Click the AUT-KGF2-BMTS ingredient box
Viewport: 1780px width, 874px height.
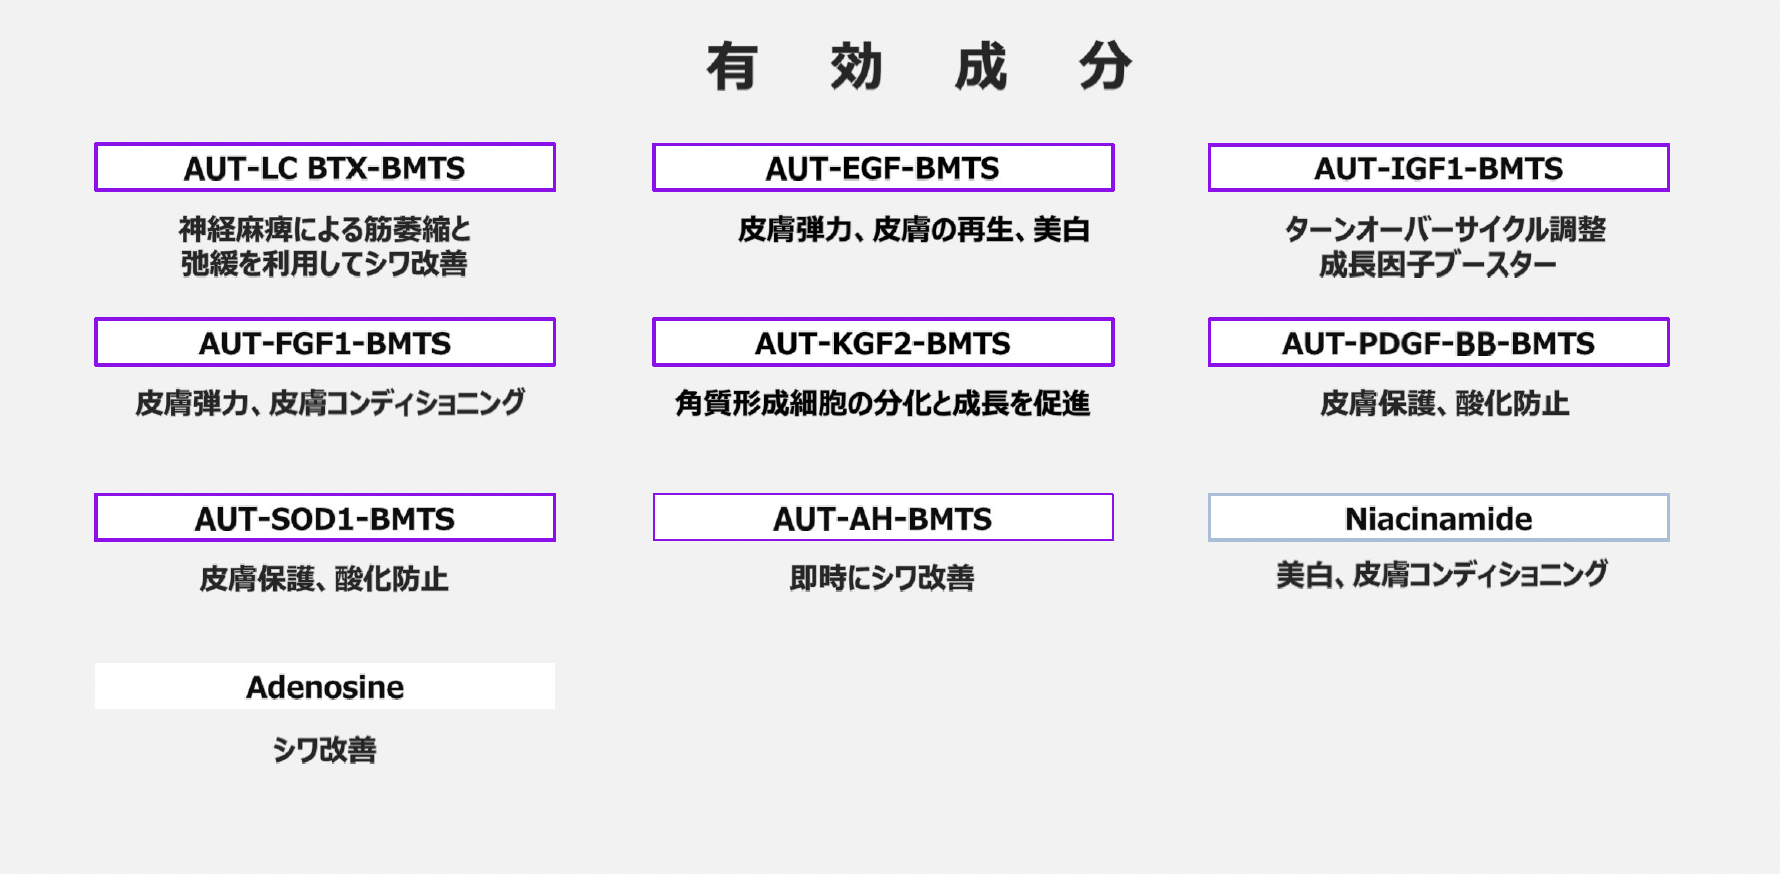tap(883, 343)
